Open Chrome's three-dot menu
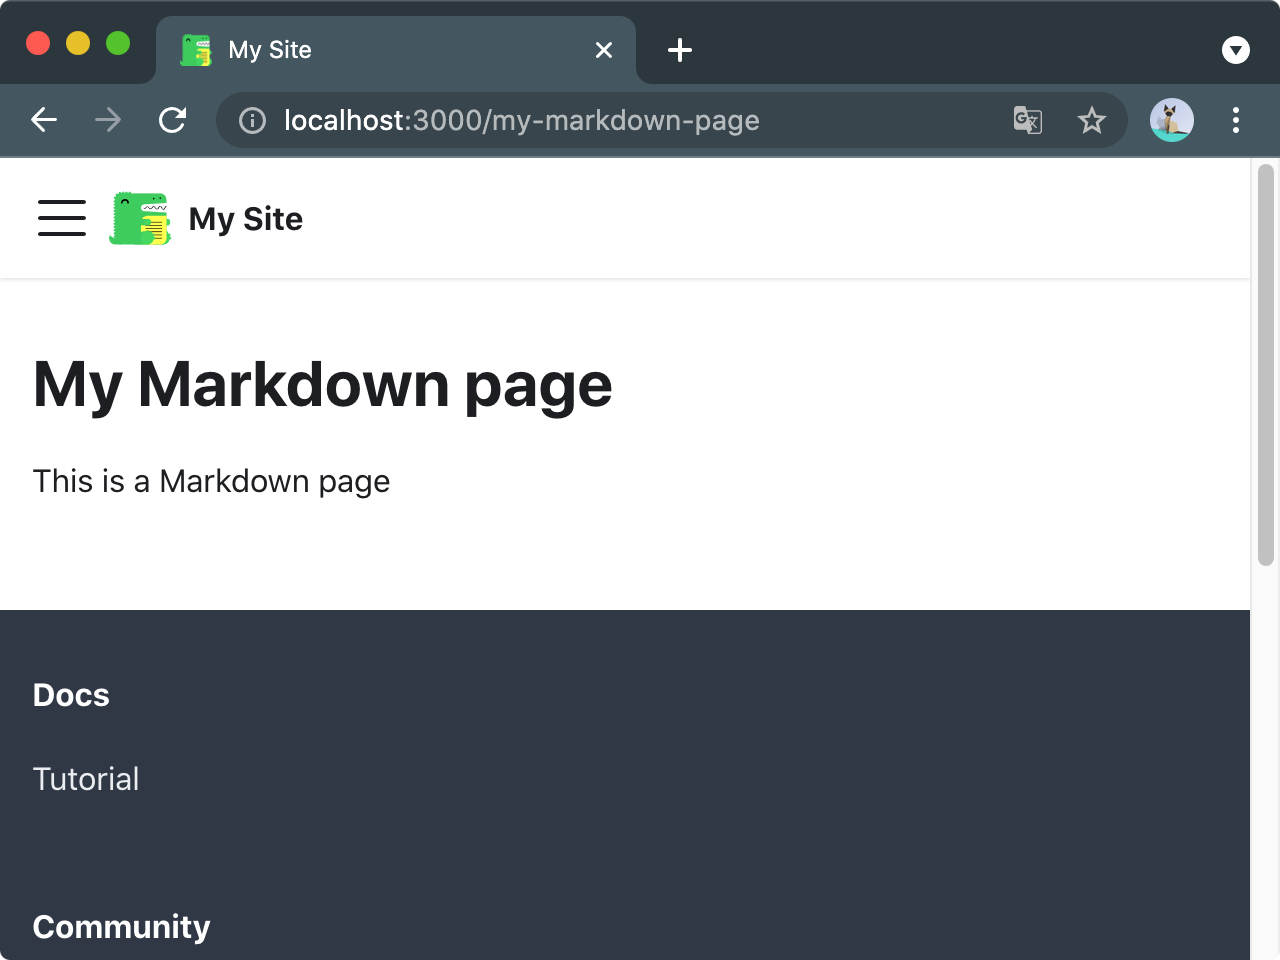The image size is (1280, 960). coord(1236,120)
